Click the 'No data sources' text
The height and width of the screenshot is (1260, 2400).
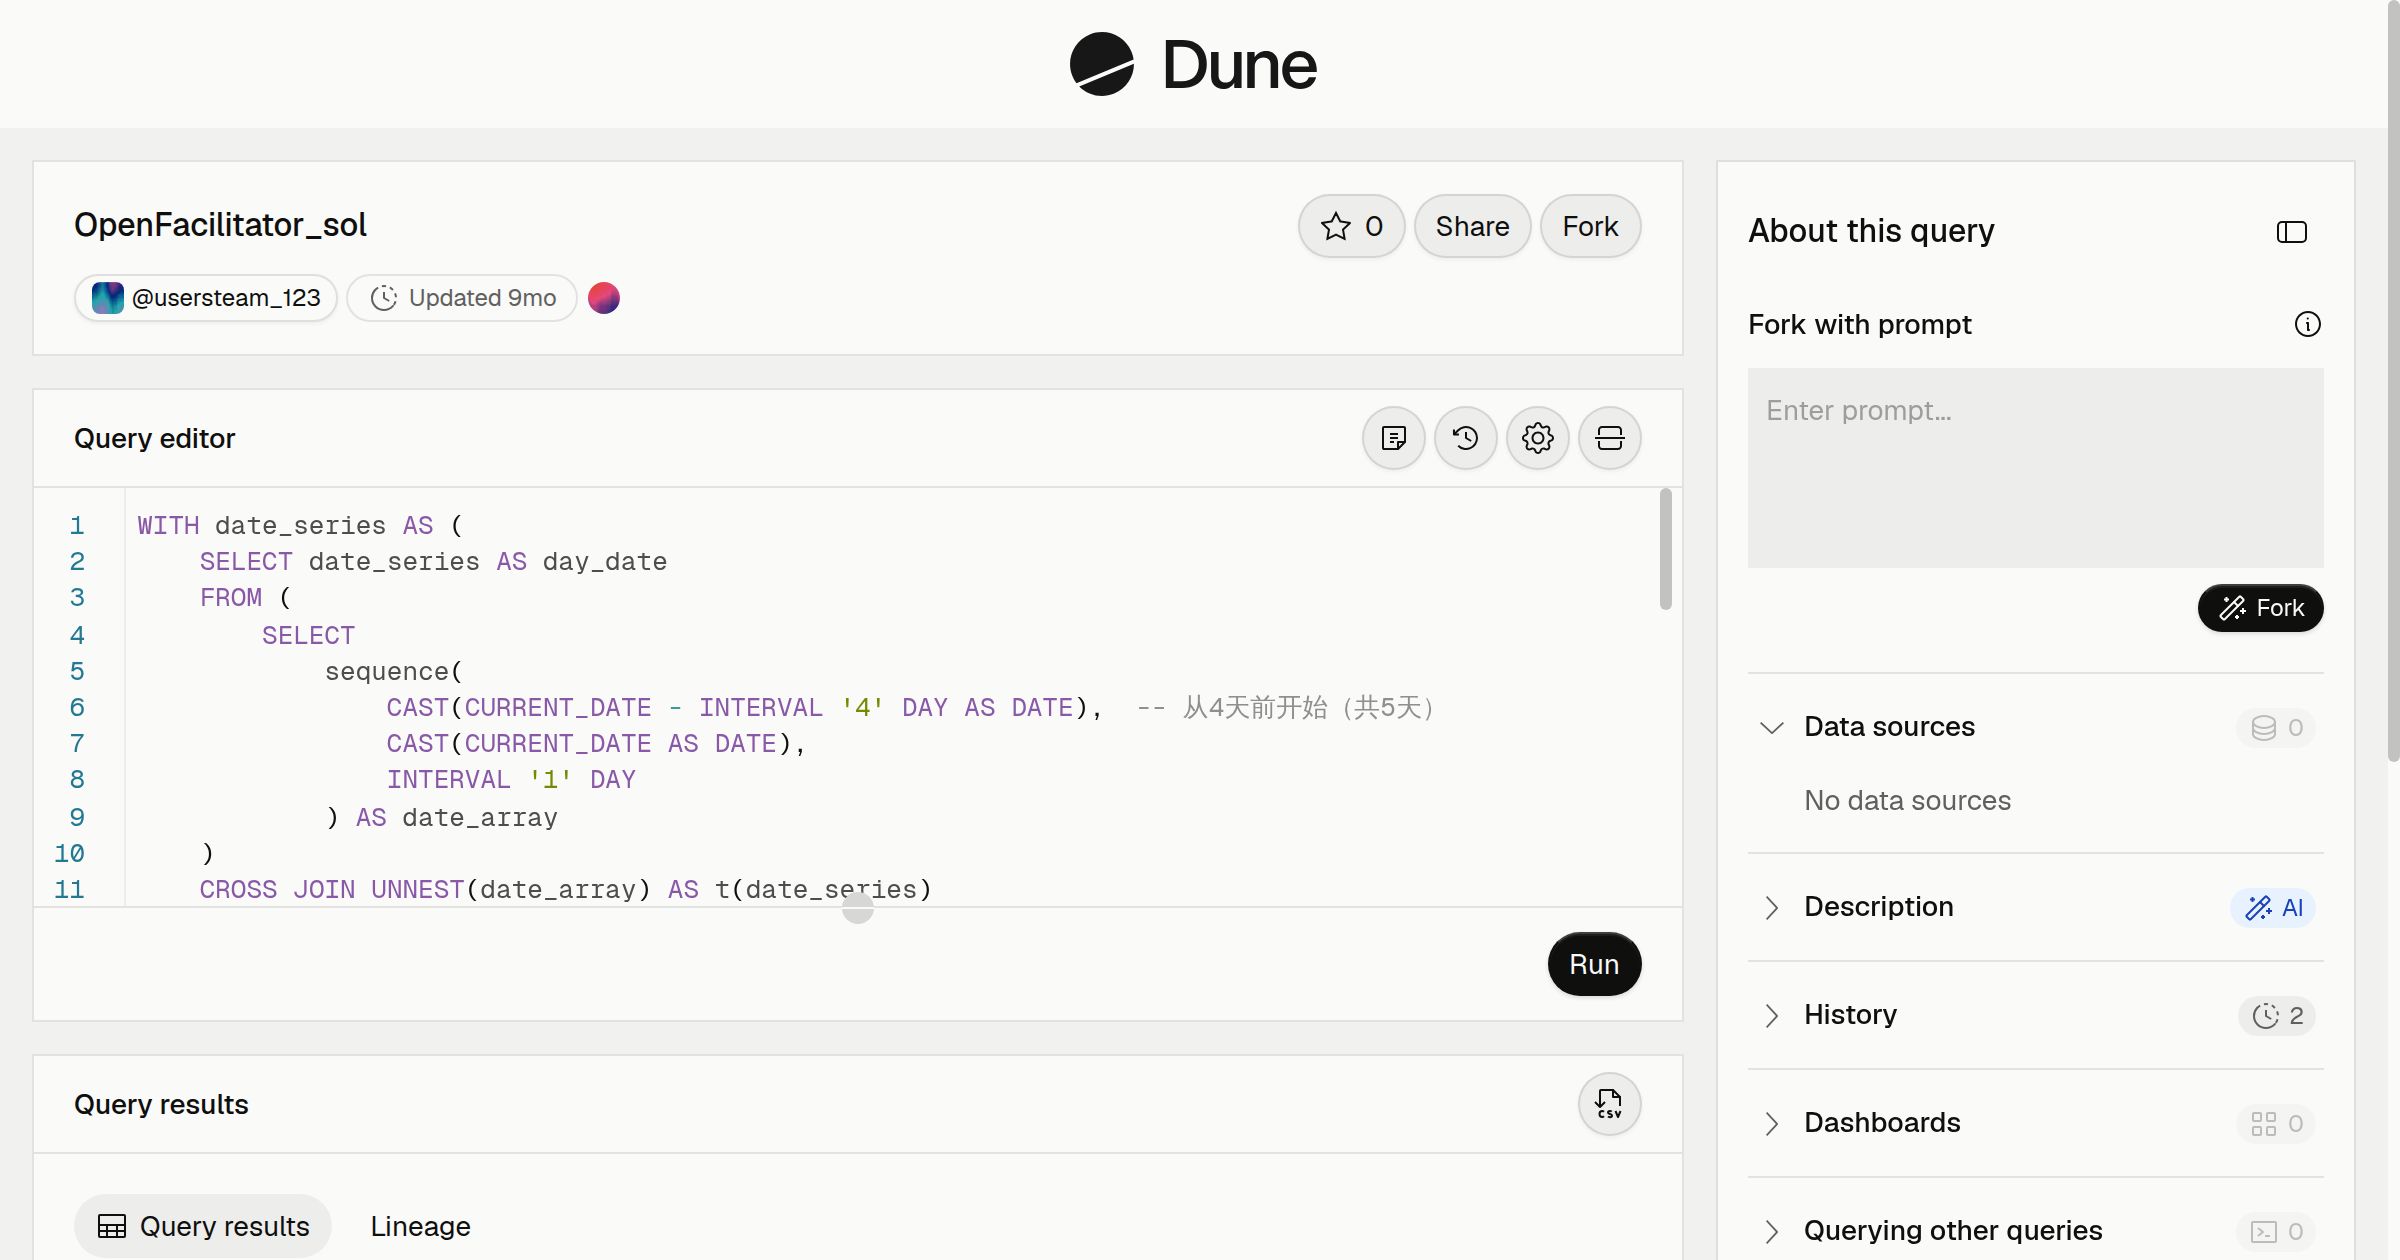tap(1907, 800)
